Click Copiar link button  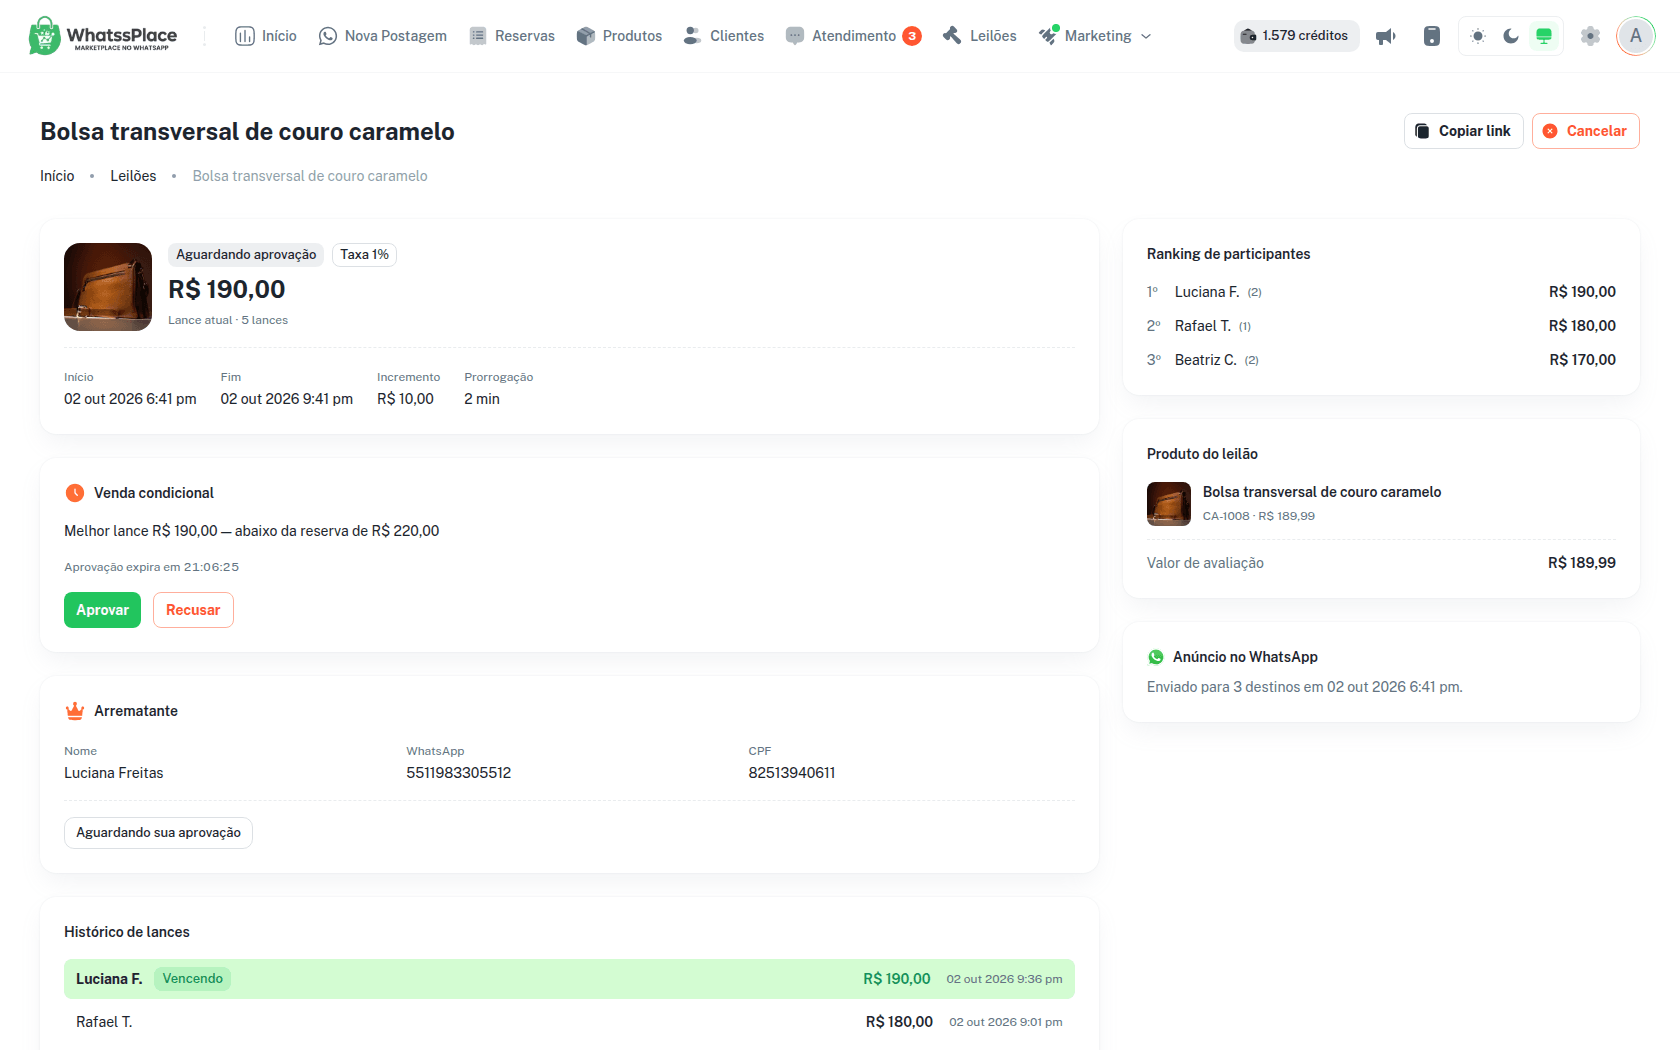pos(1464,131)
